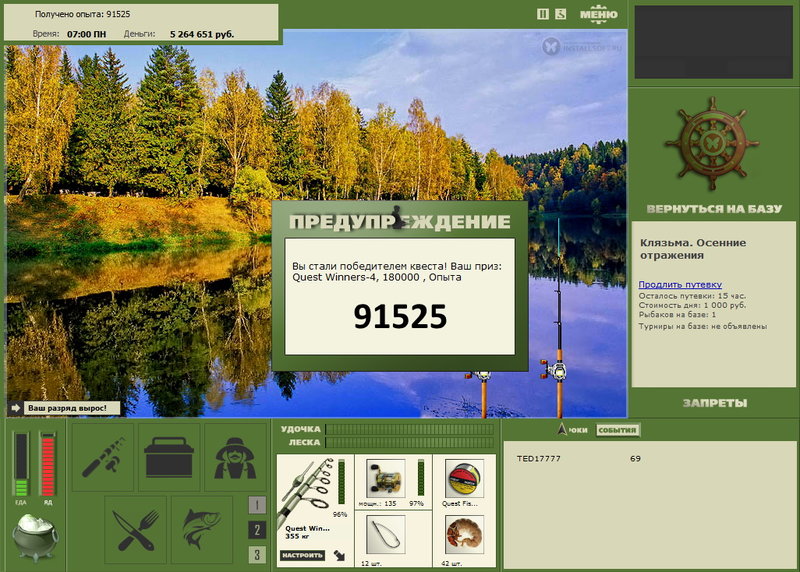Click the ЛЕСКА tension bar
The width and height of the screenshot is (800, 572).
pyautogui.click(x=409, y=442)
